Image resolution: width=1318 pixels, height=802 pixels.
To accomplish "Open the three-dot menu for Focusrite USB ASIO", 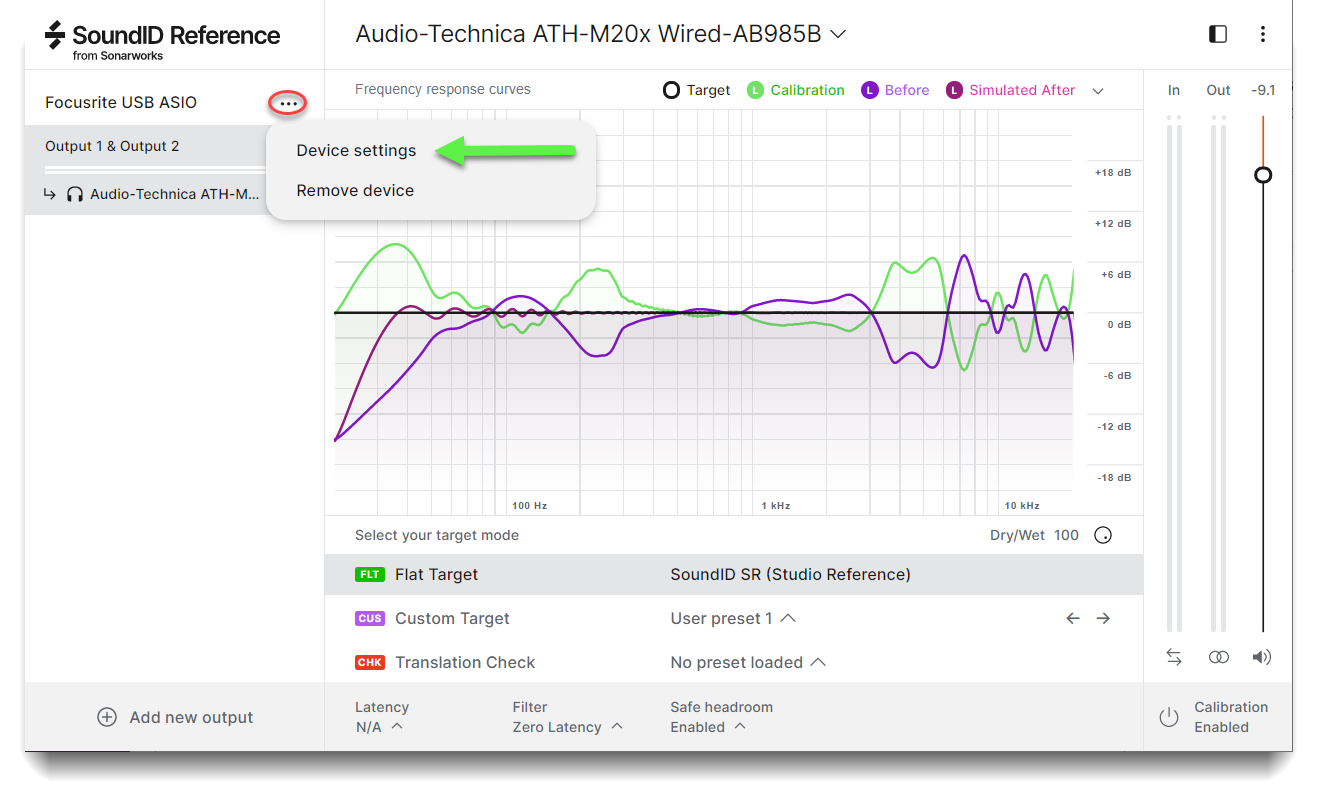I will coord(288,103).
